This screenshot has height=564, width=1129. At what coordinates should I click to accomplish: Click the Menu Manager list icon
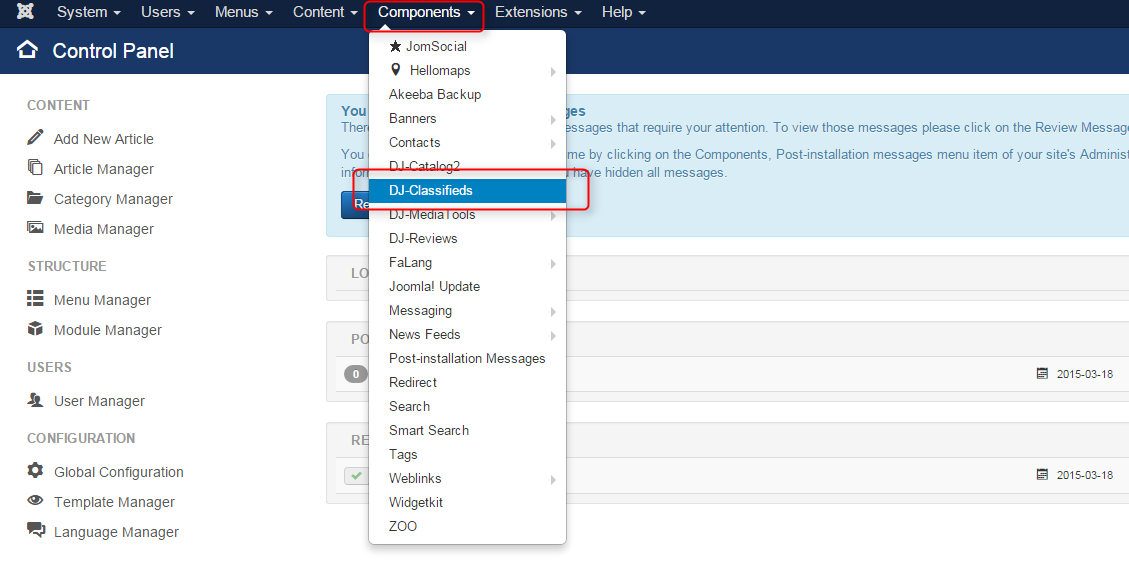pyautogui.click(x=35, y=298)
